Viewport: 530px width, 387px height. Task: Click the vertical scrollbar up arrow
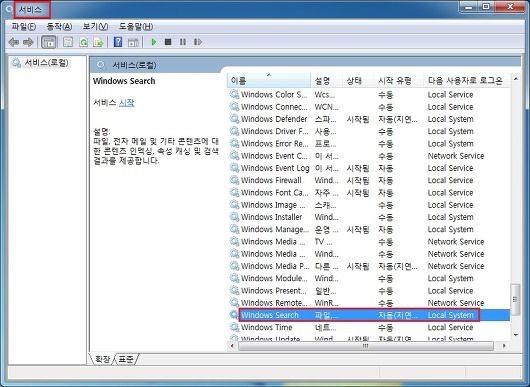click(x=515, y=79)
